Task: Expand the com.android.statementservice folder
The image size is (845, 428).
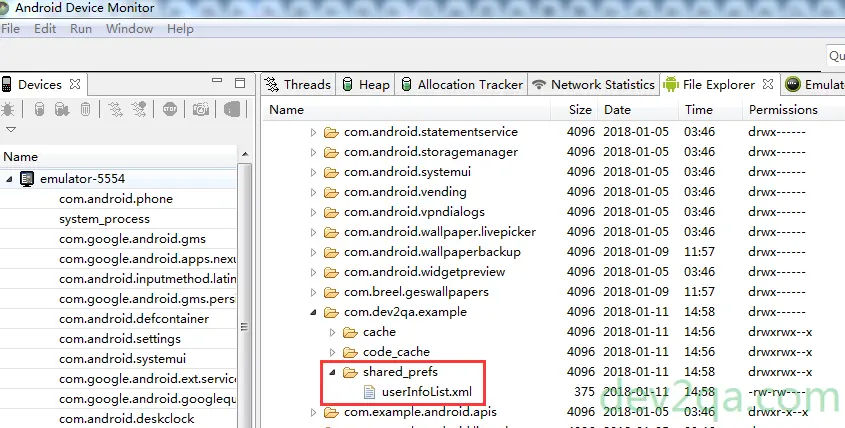Action: coord(313,132)
